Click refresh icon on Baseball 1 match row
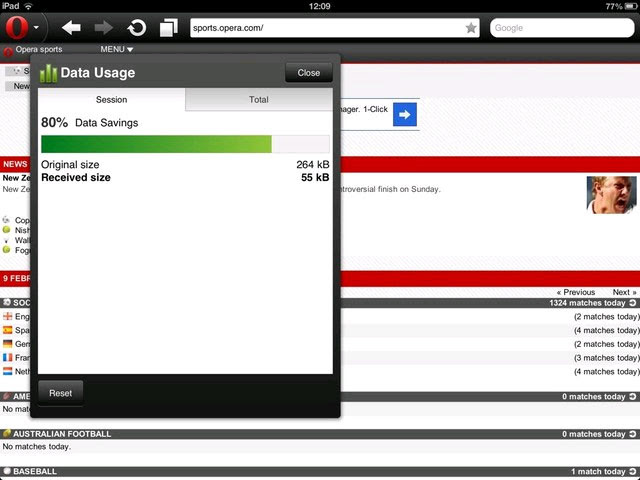640x480 pixels. coord(633,471)
